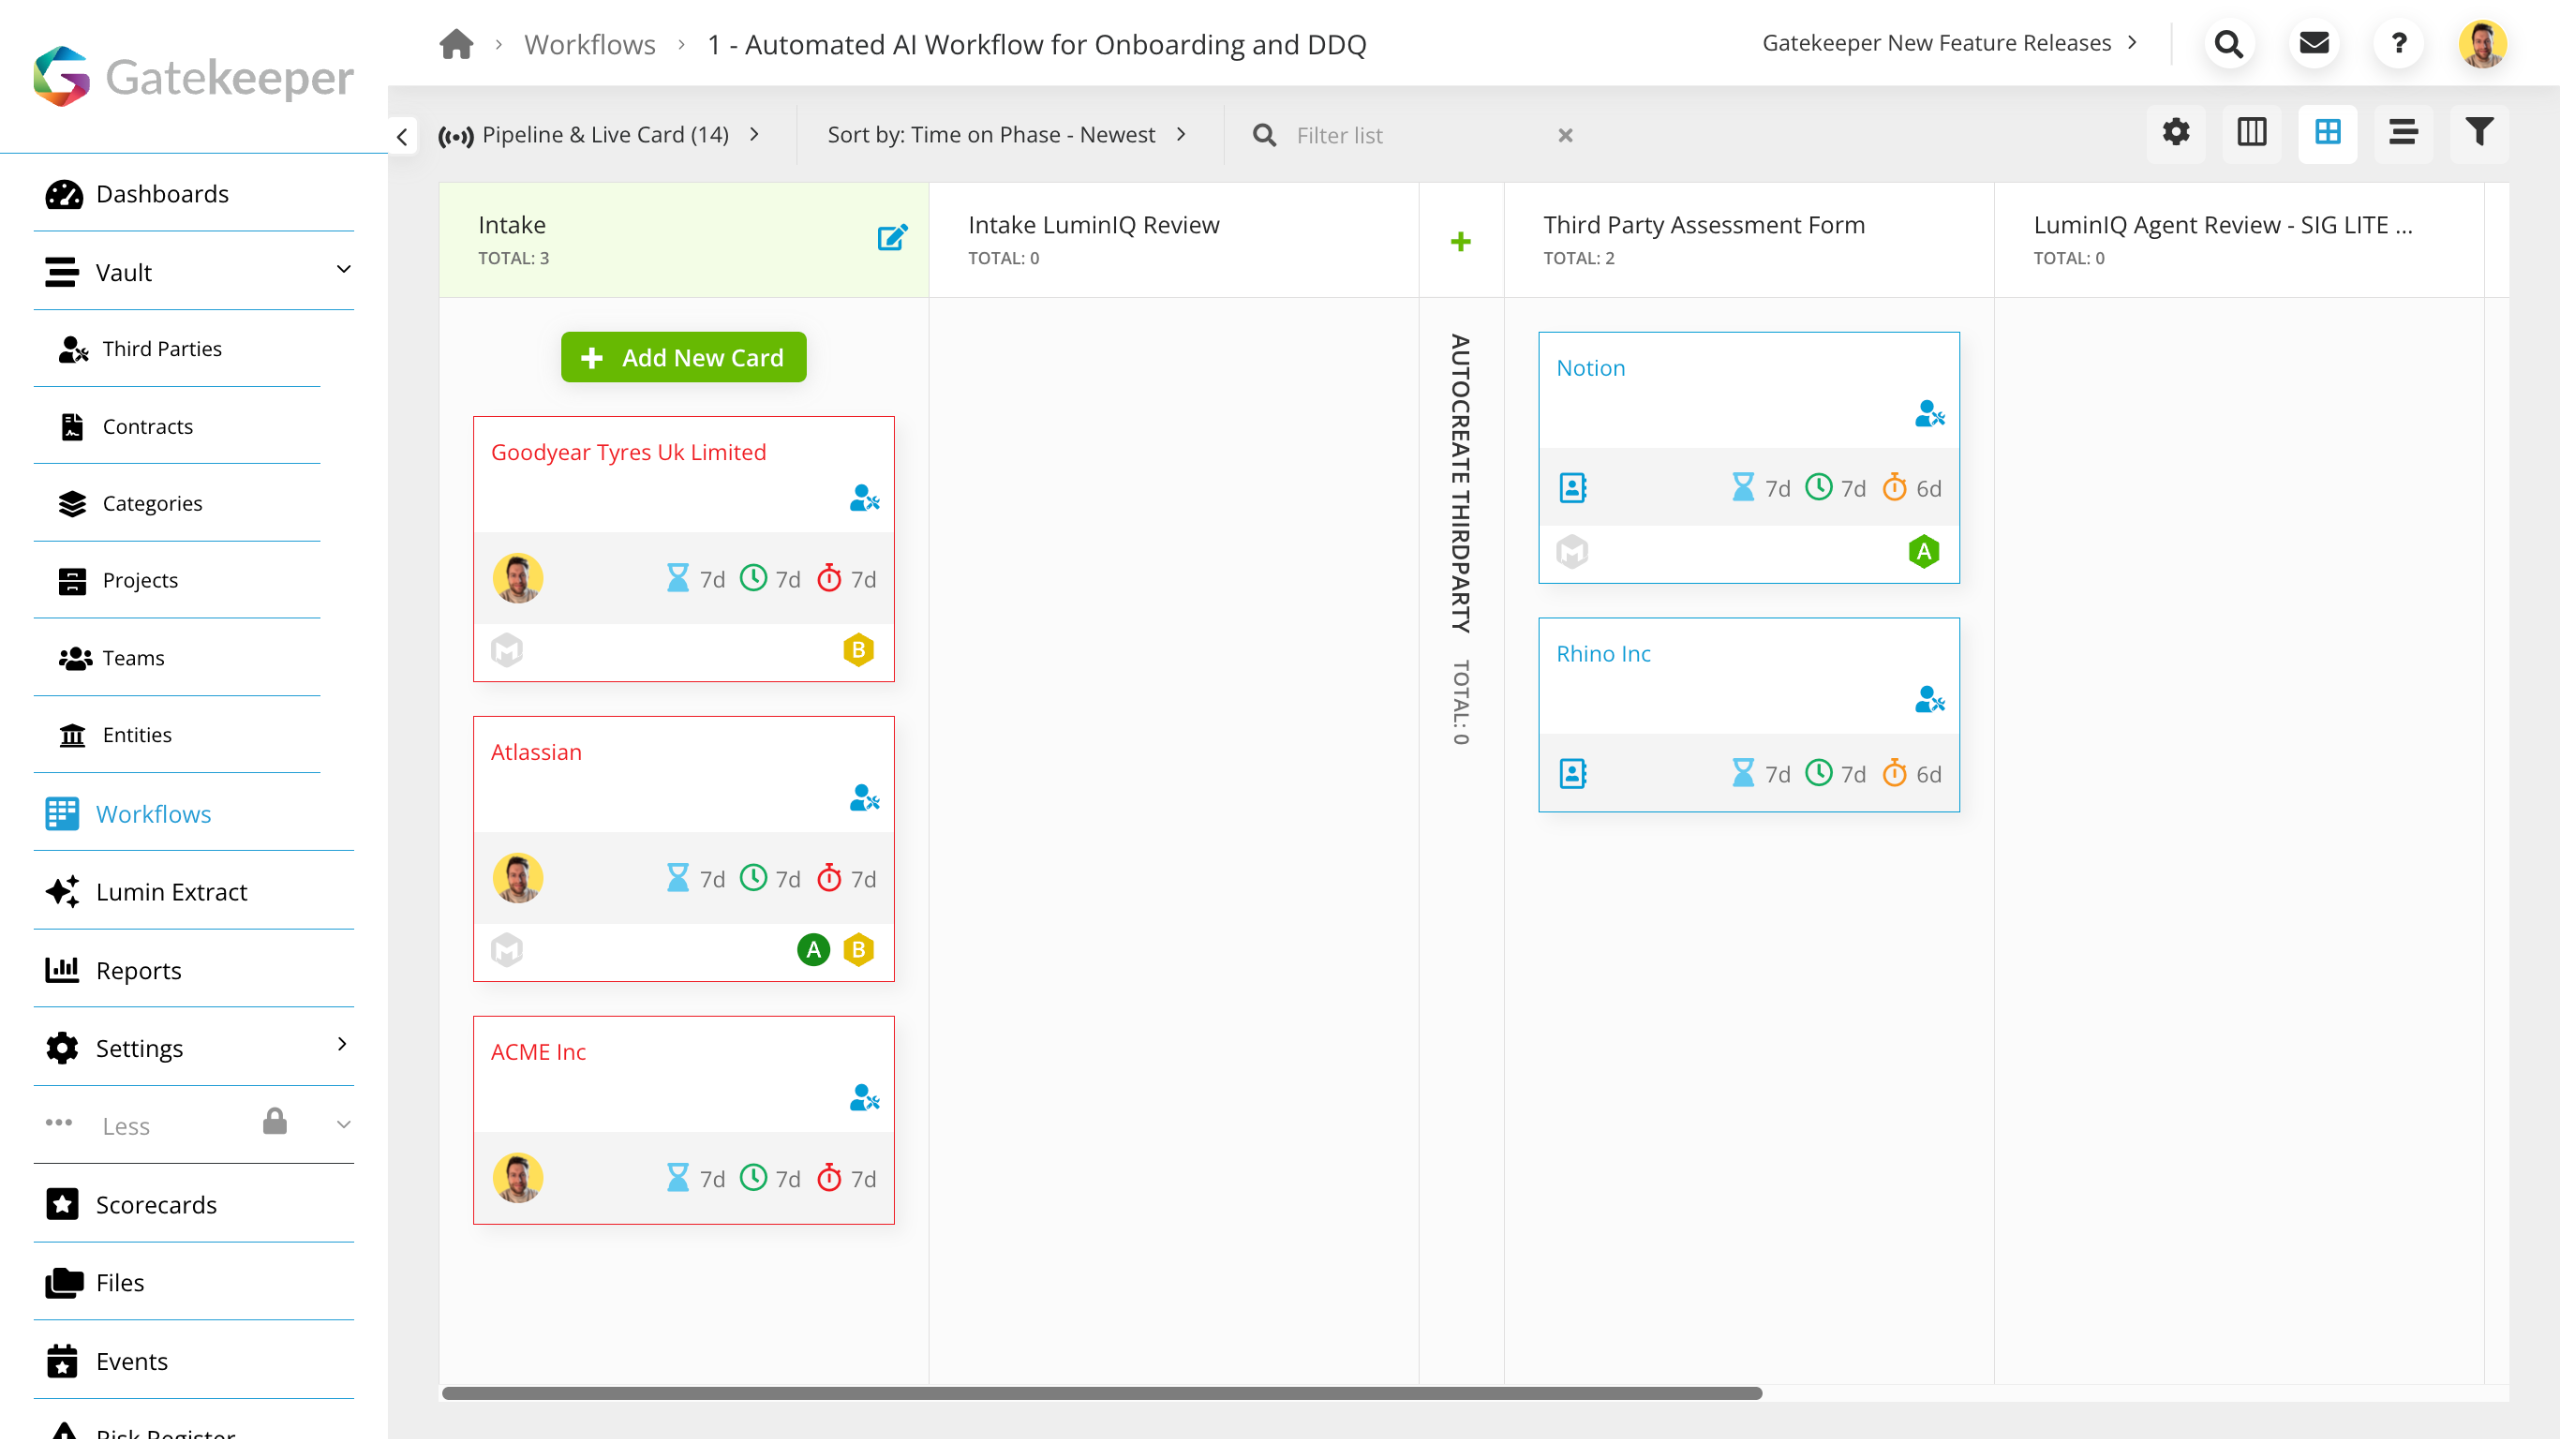Switch to the grid card view

click(2327, 133)
